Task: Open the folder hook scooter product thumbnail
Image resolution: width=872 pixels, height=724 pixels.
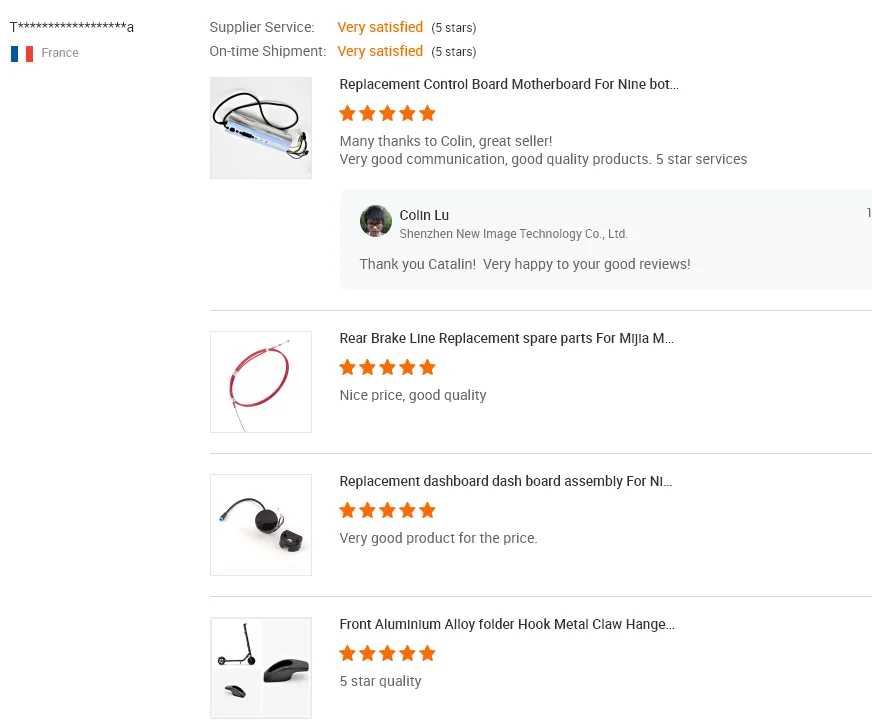Action: pyautogui.click(x=261, y=667)
